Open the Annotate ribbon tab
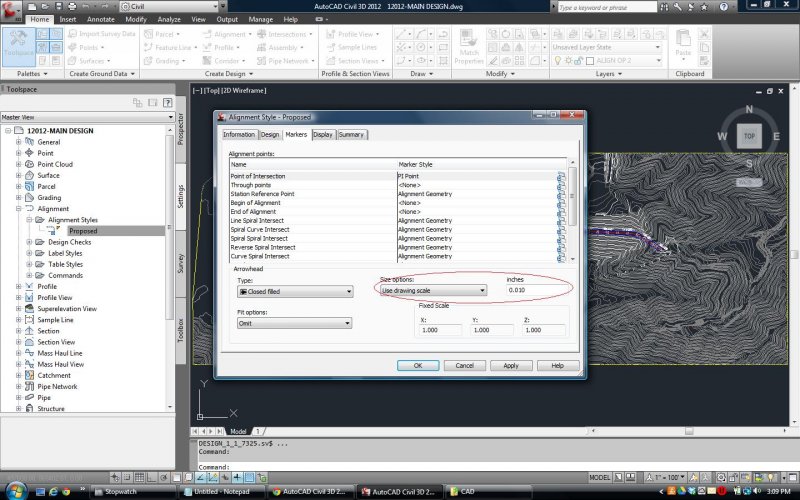 tap(101, 19)
